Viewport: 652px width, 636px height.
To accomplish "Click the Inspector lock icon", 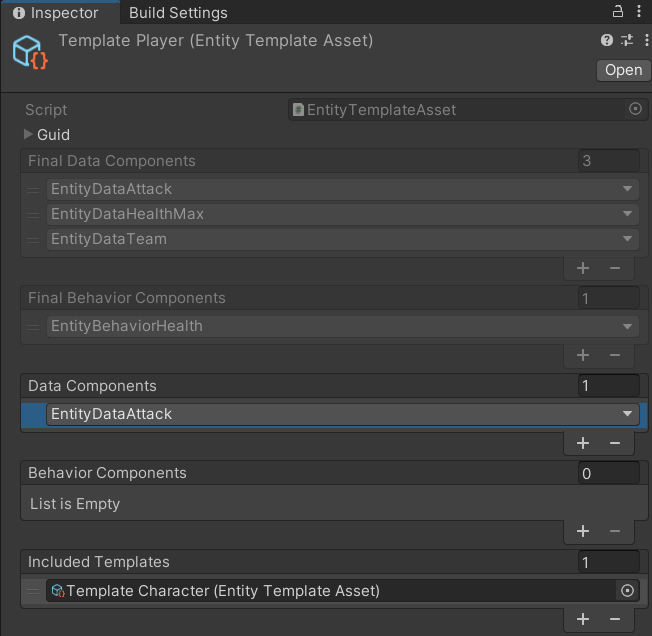I will (x=618, y=12).
